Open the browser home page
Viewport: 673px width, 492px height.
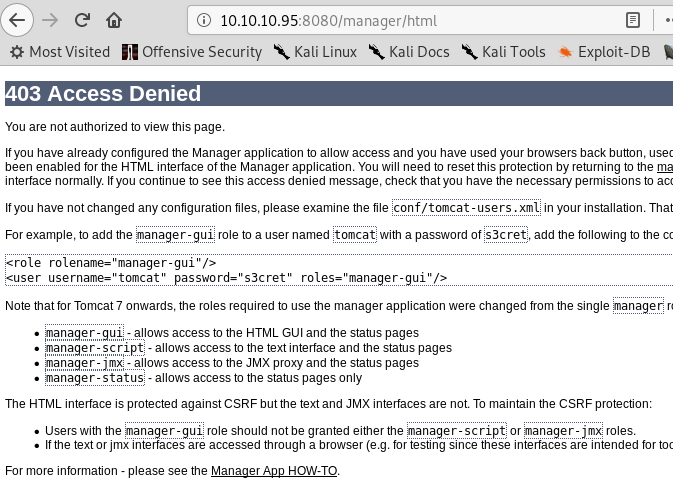pyautogui.click(x=114, y=20)
